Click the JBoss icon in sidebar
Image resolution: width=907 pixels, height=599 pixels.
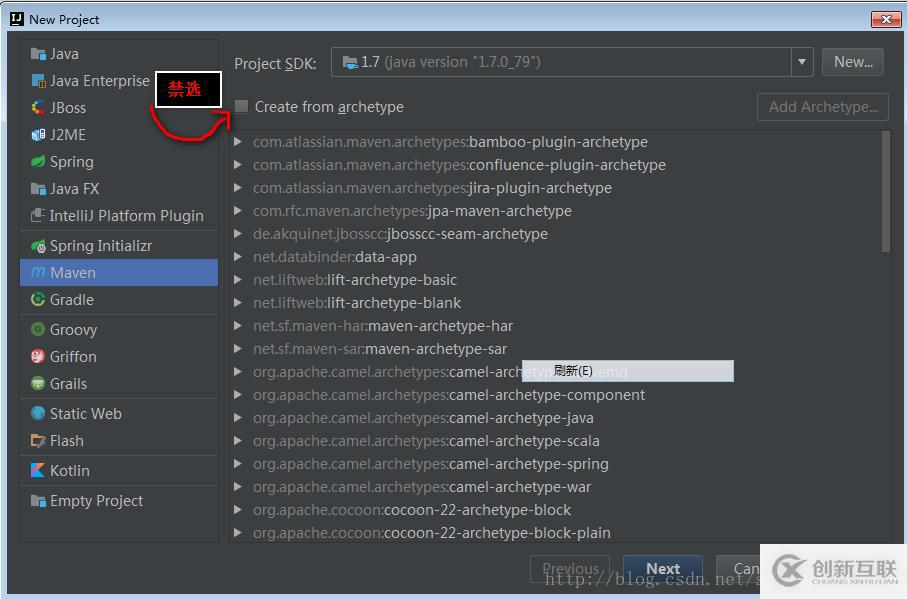pyautogui.click(x=38, y=108)
